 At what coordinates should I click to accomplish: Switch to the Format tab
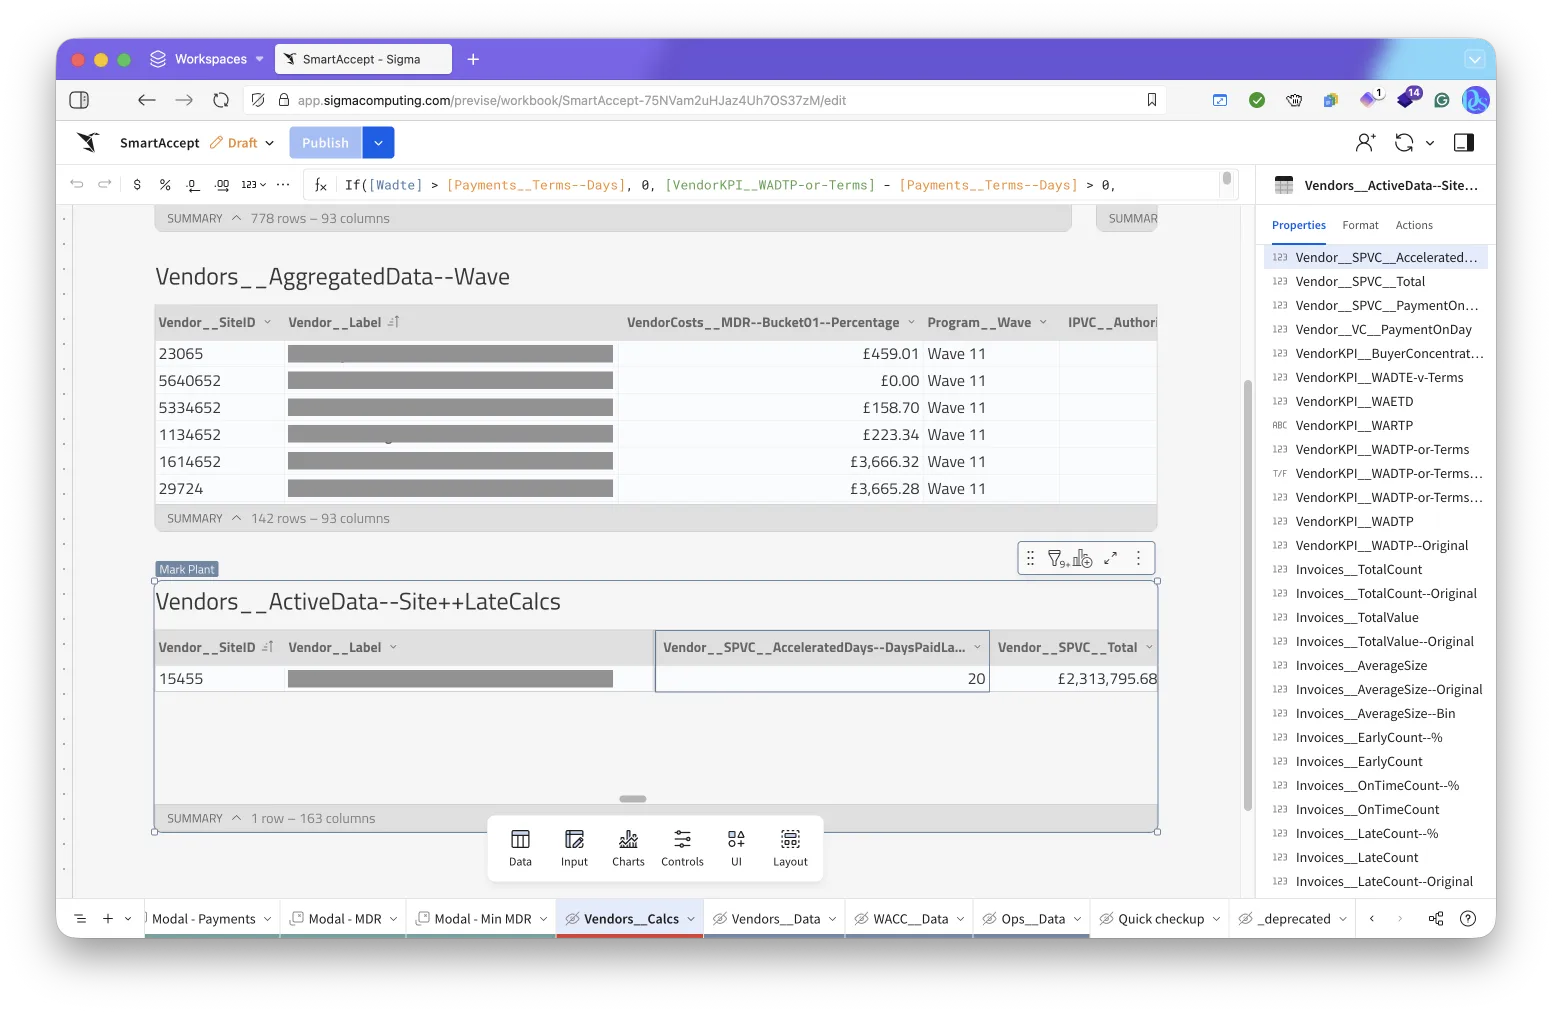point(1360,225)
